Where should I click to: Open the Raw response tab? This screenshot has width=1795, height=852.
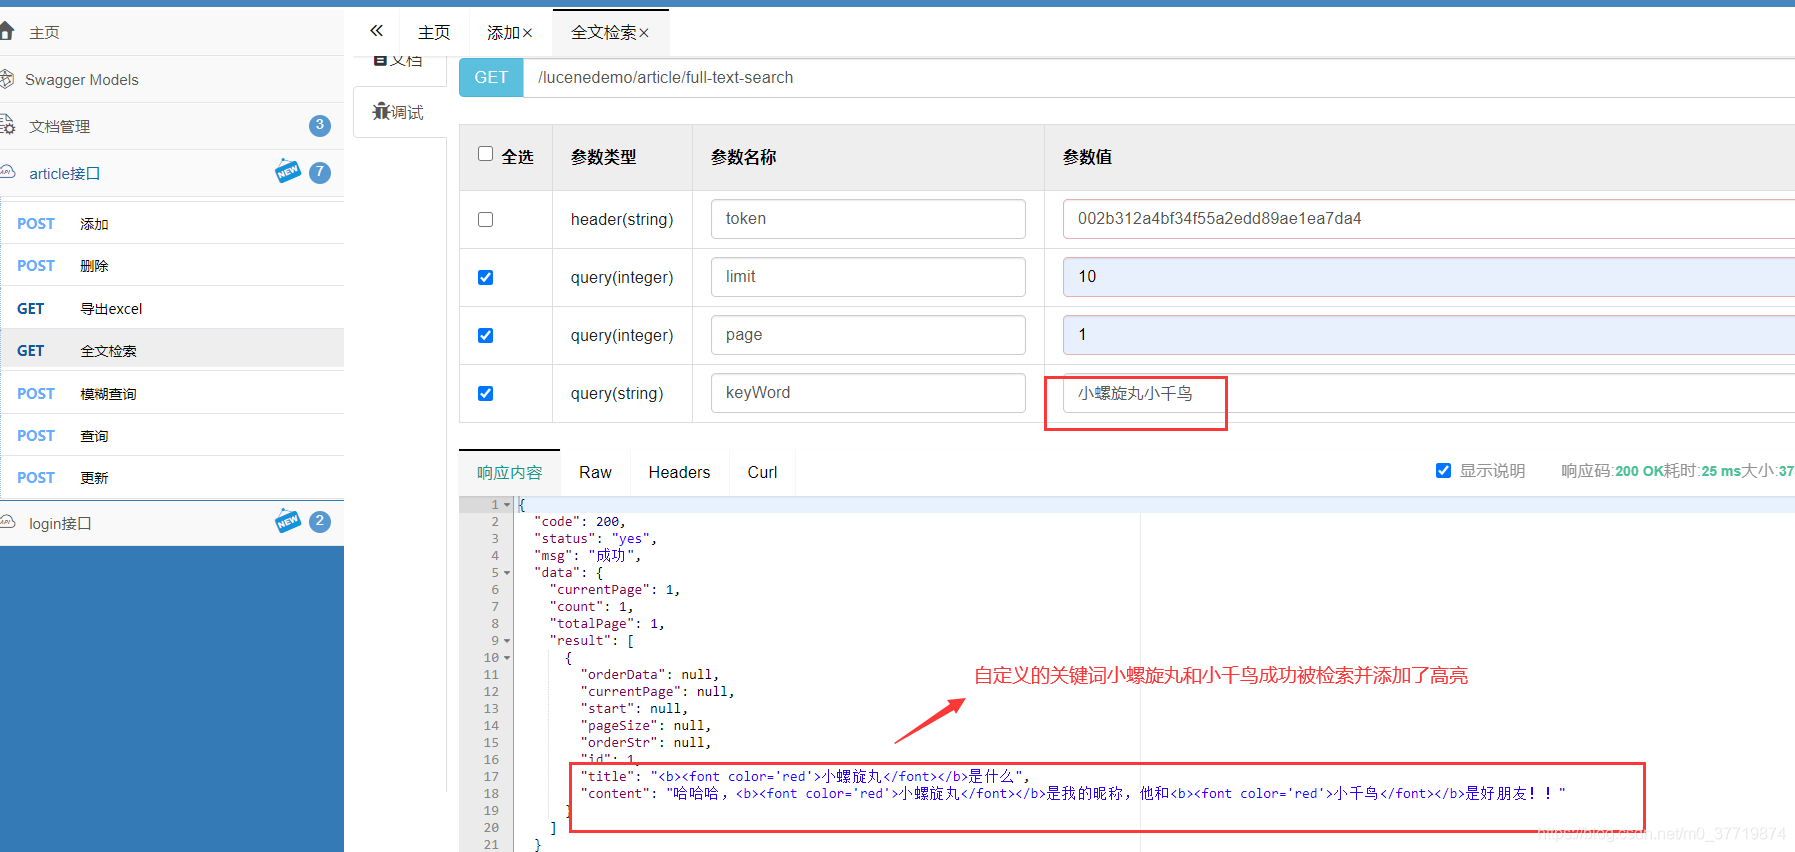pos(595,472)
